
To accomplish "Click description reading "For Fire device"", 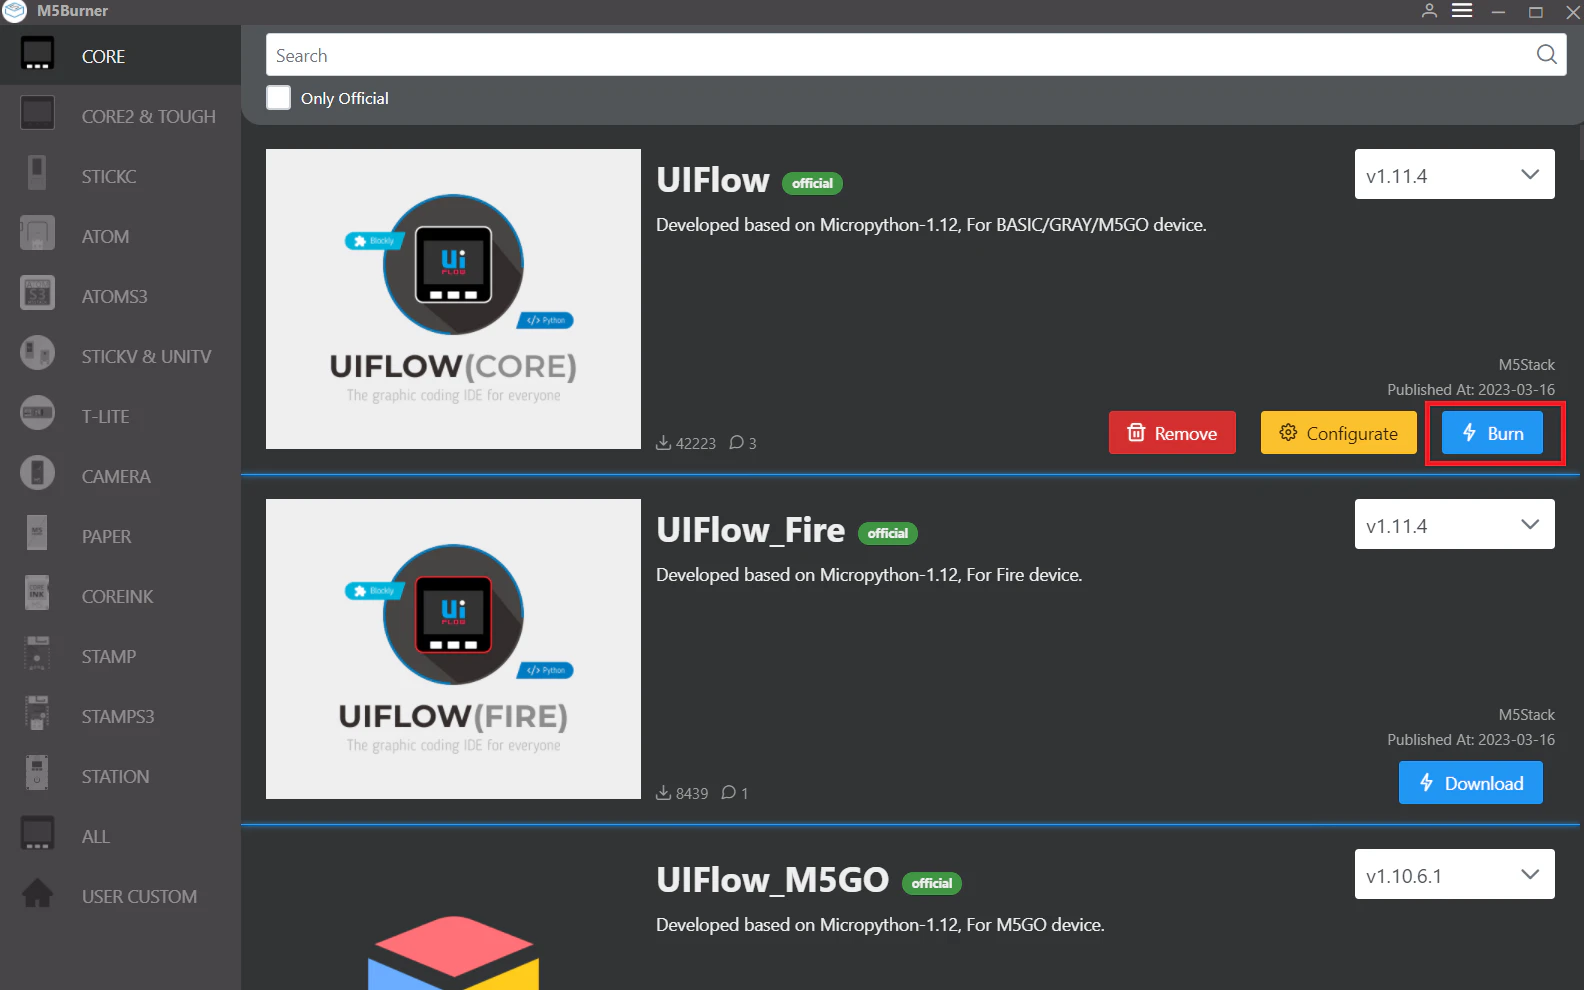I will [869, 575].
